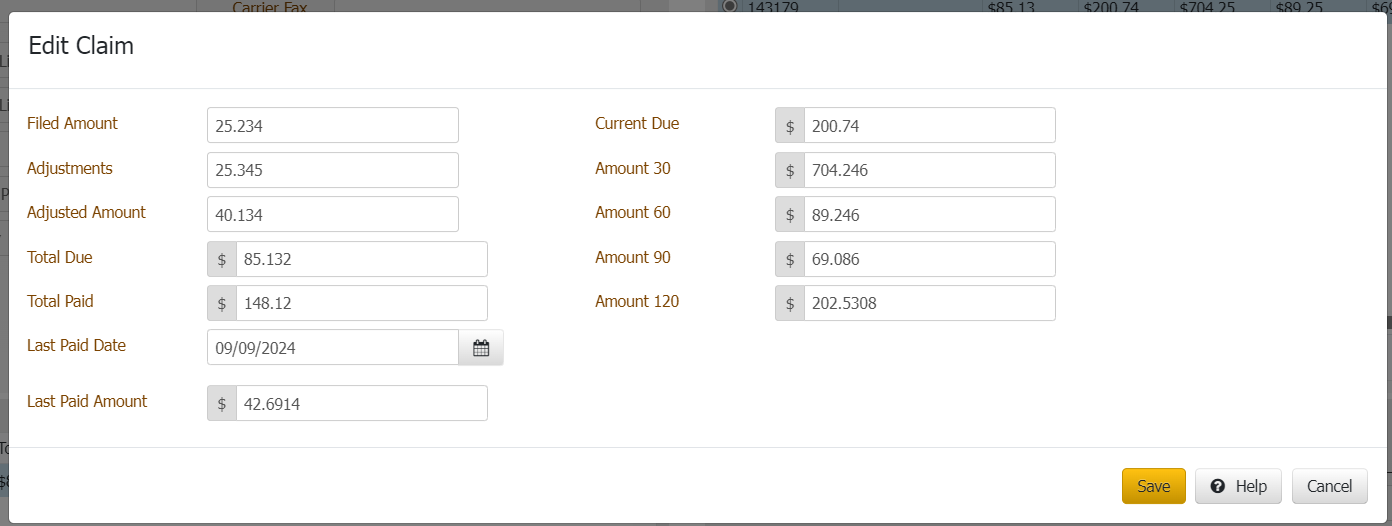Select the Amount 120 text field

929,303
